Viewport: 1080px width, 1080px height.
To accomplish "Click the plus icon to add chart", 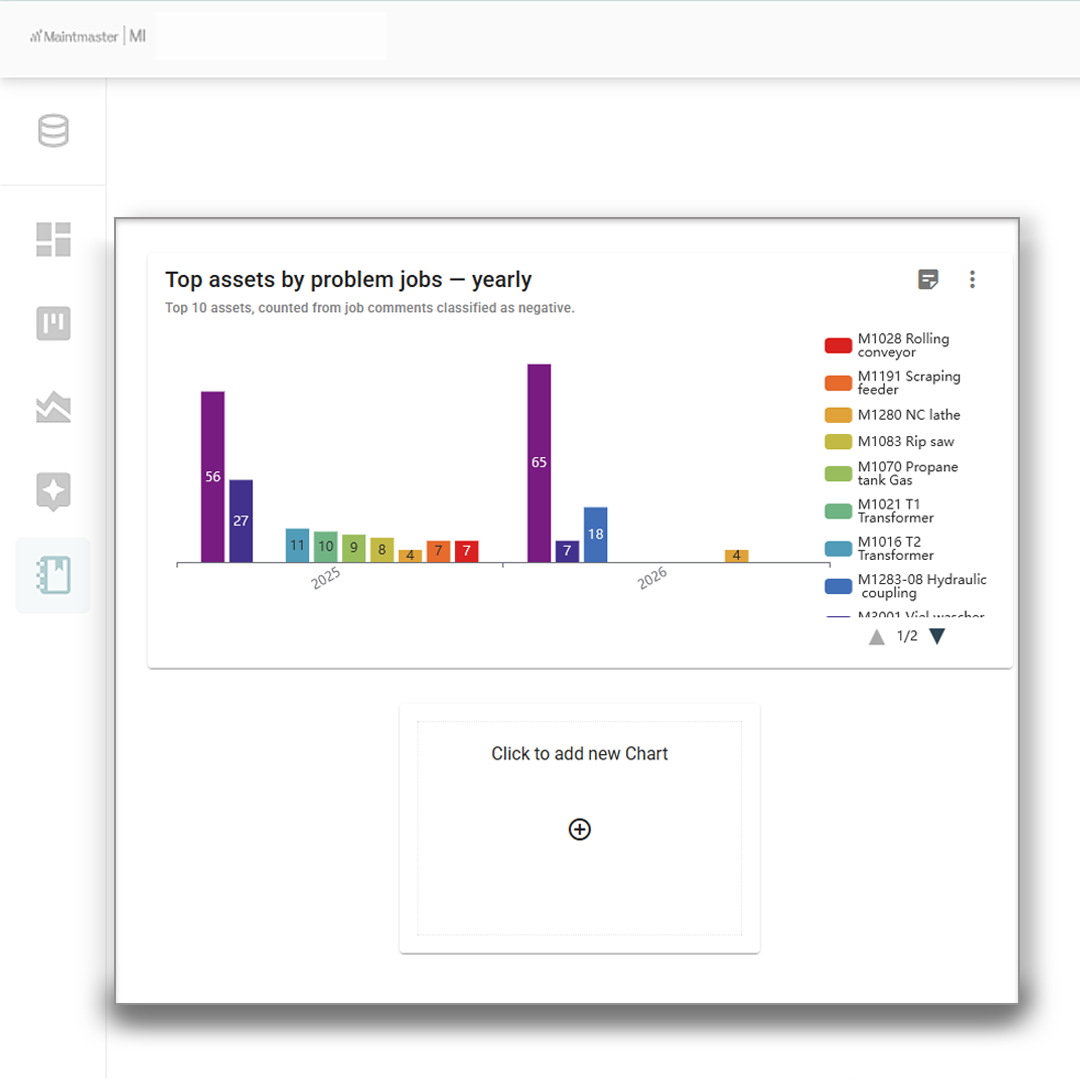I will 579,829.
